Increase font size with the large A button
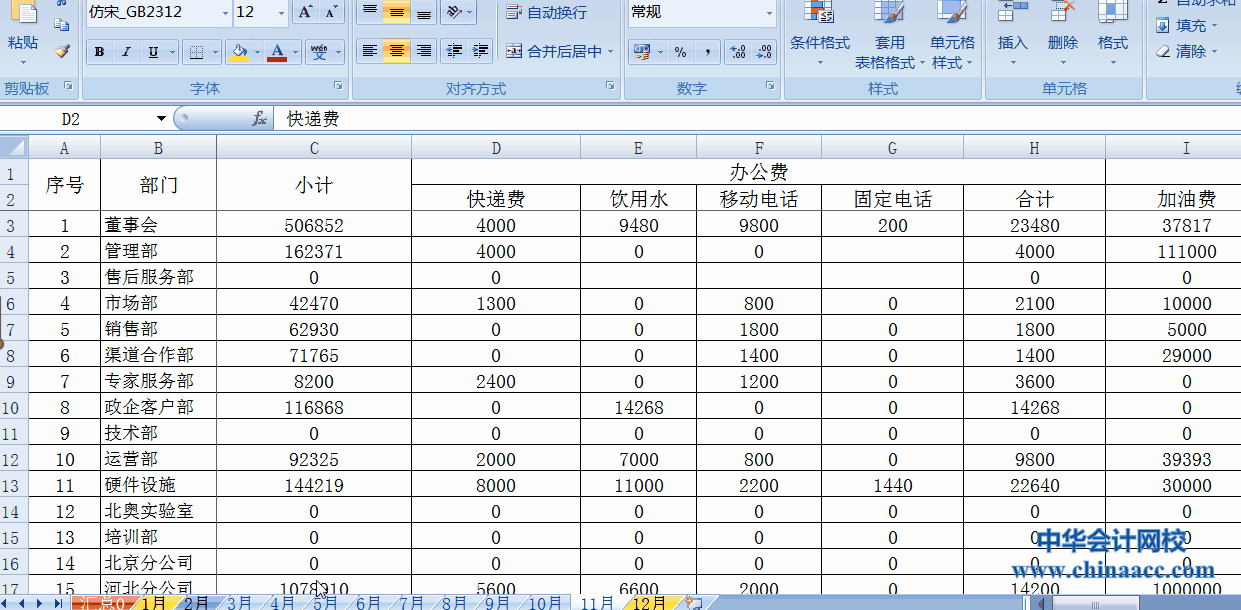This screenshot has height=610, width=1241. pyautogui.click(x=305, y=13)
